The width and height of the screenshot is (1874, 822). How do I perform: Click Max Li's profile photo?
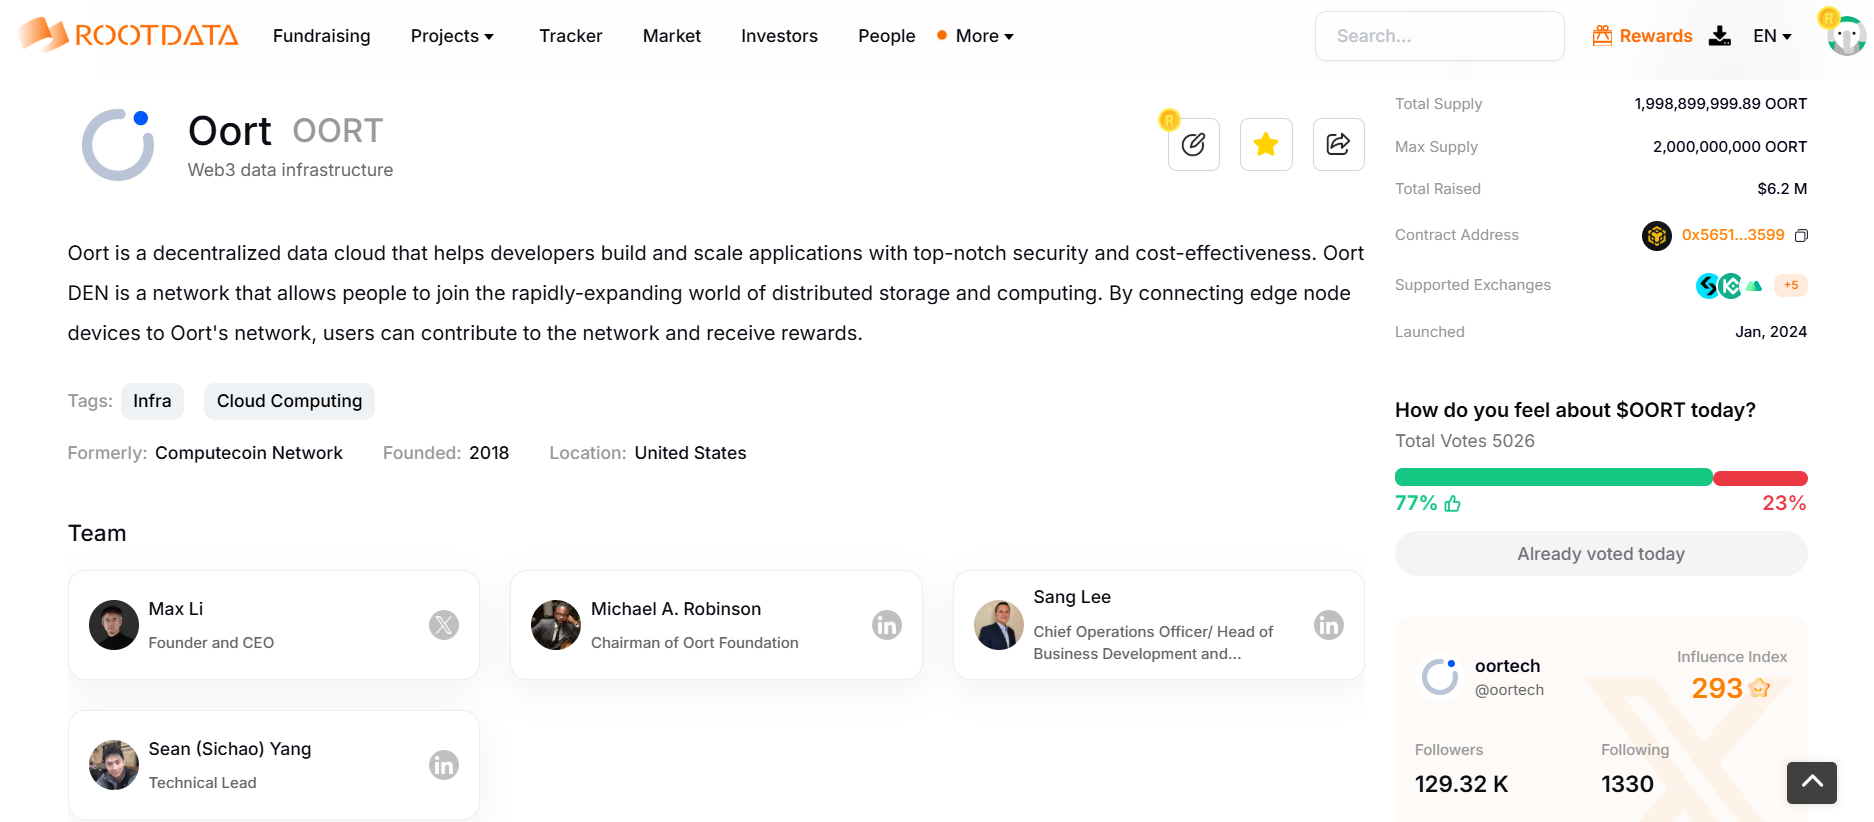click(x=114, y=625)
